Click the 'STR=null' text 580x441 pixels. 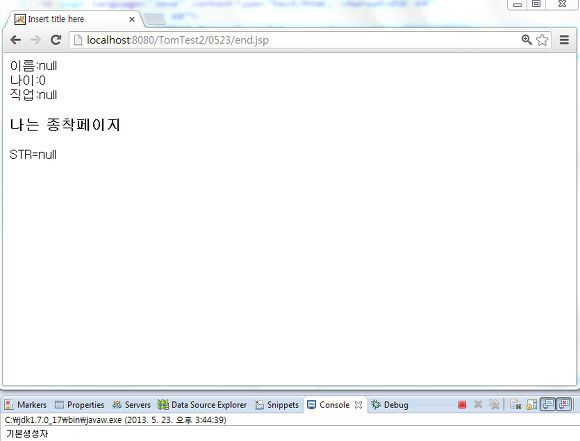(x=33, y=154)
